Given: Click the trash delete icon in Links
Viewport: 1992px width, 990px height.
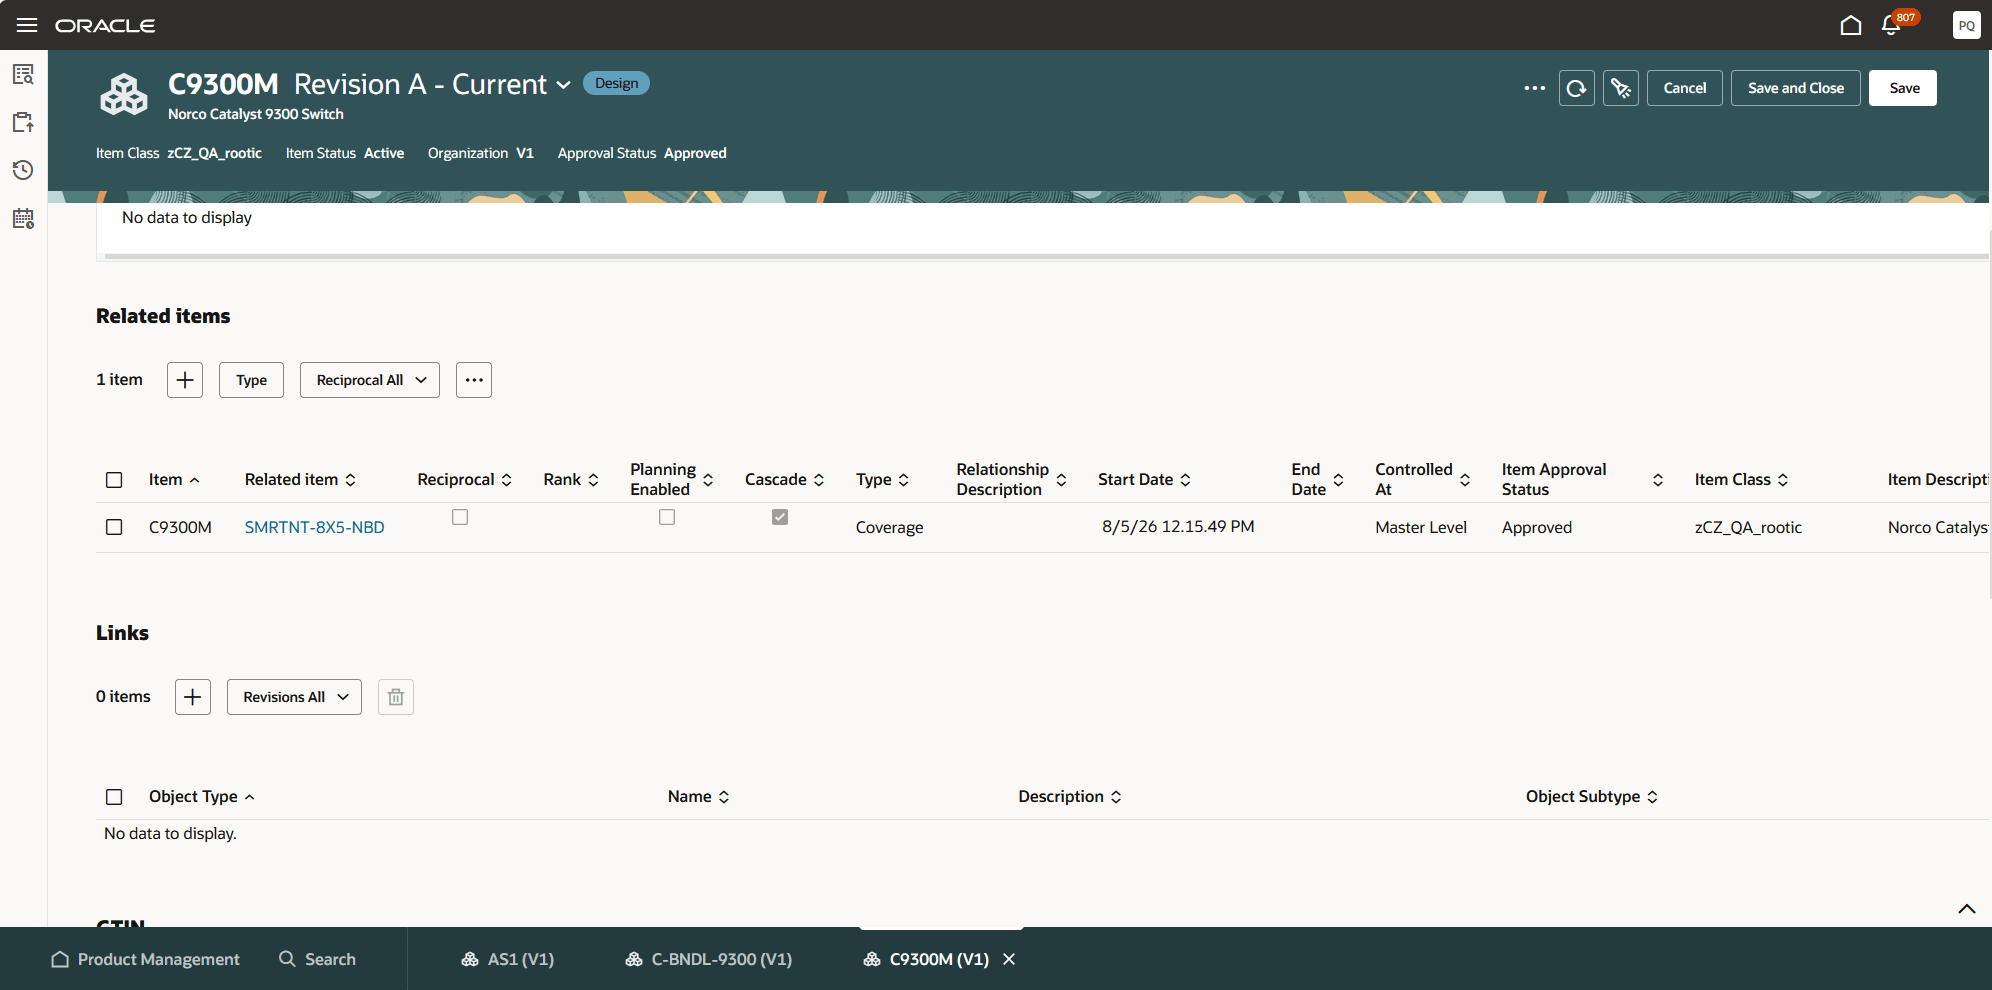Looking at the screenshot, I should point(396,697).
